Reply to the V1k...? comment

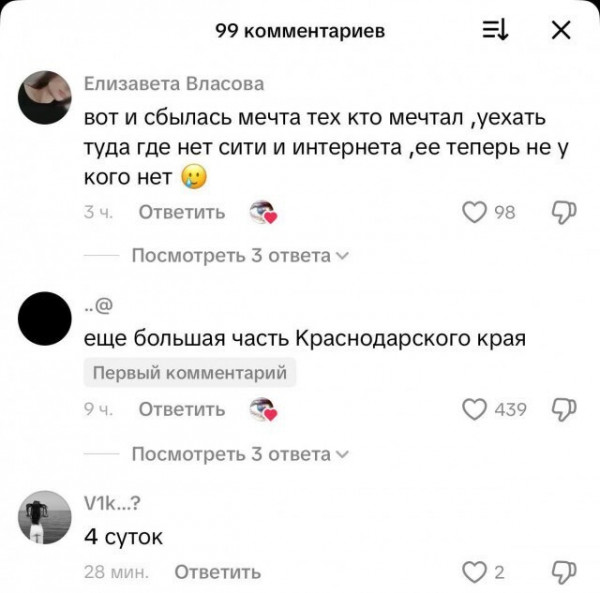[x=218, y=572]
